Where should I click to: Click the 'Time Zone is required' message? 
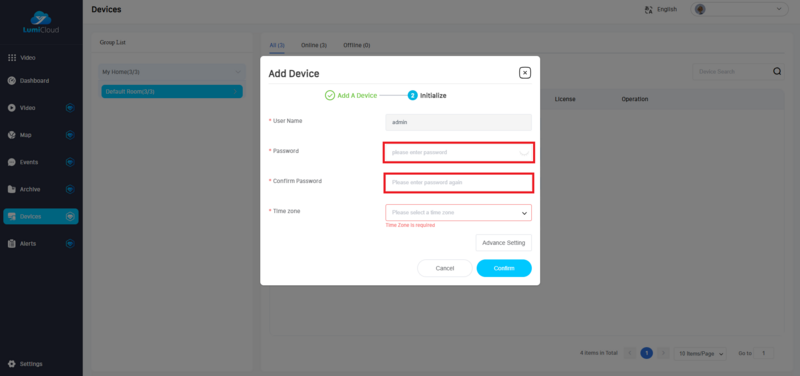pyautogui.click(x=410, y=225)
